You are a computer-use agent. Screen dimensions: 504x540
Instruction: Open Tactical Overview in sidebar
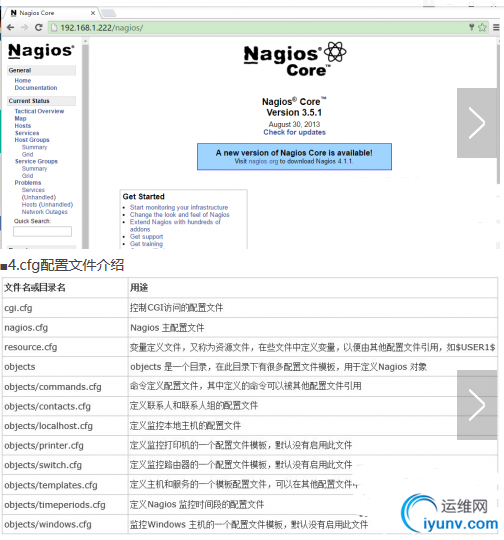[x=39, y=111]
